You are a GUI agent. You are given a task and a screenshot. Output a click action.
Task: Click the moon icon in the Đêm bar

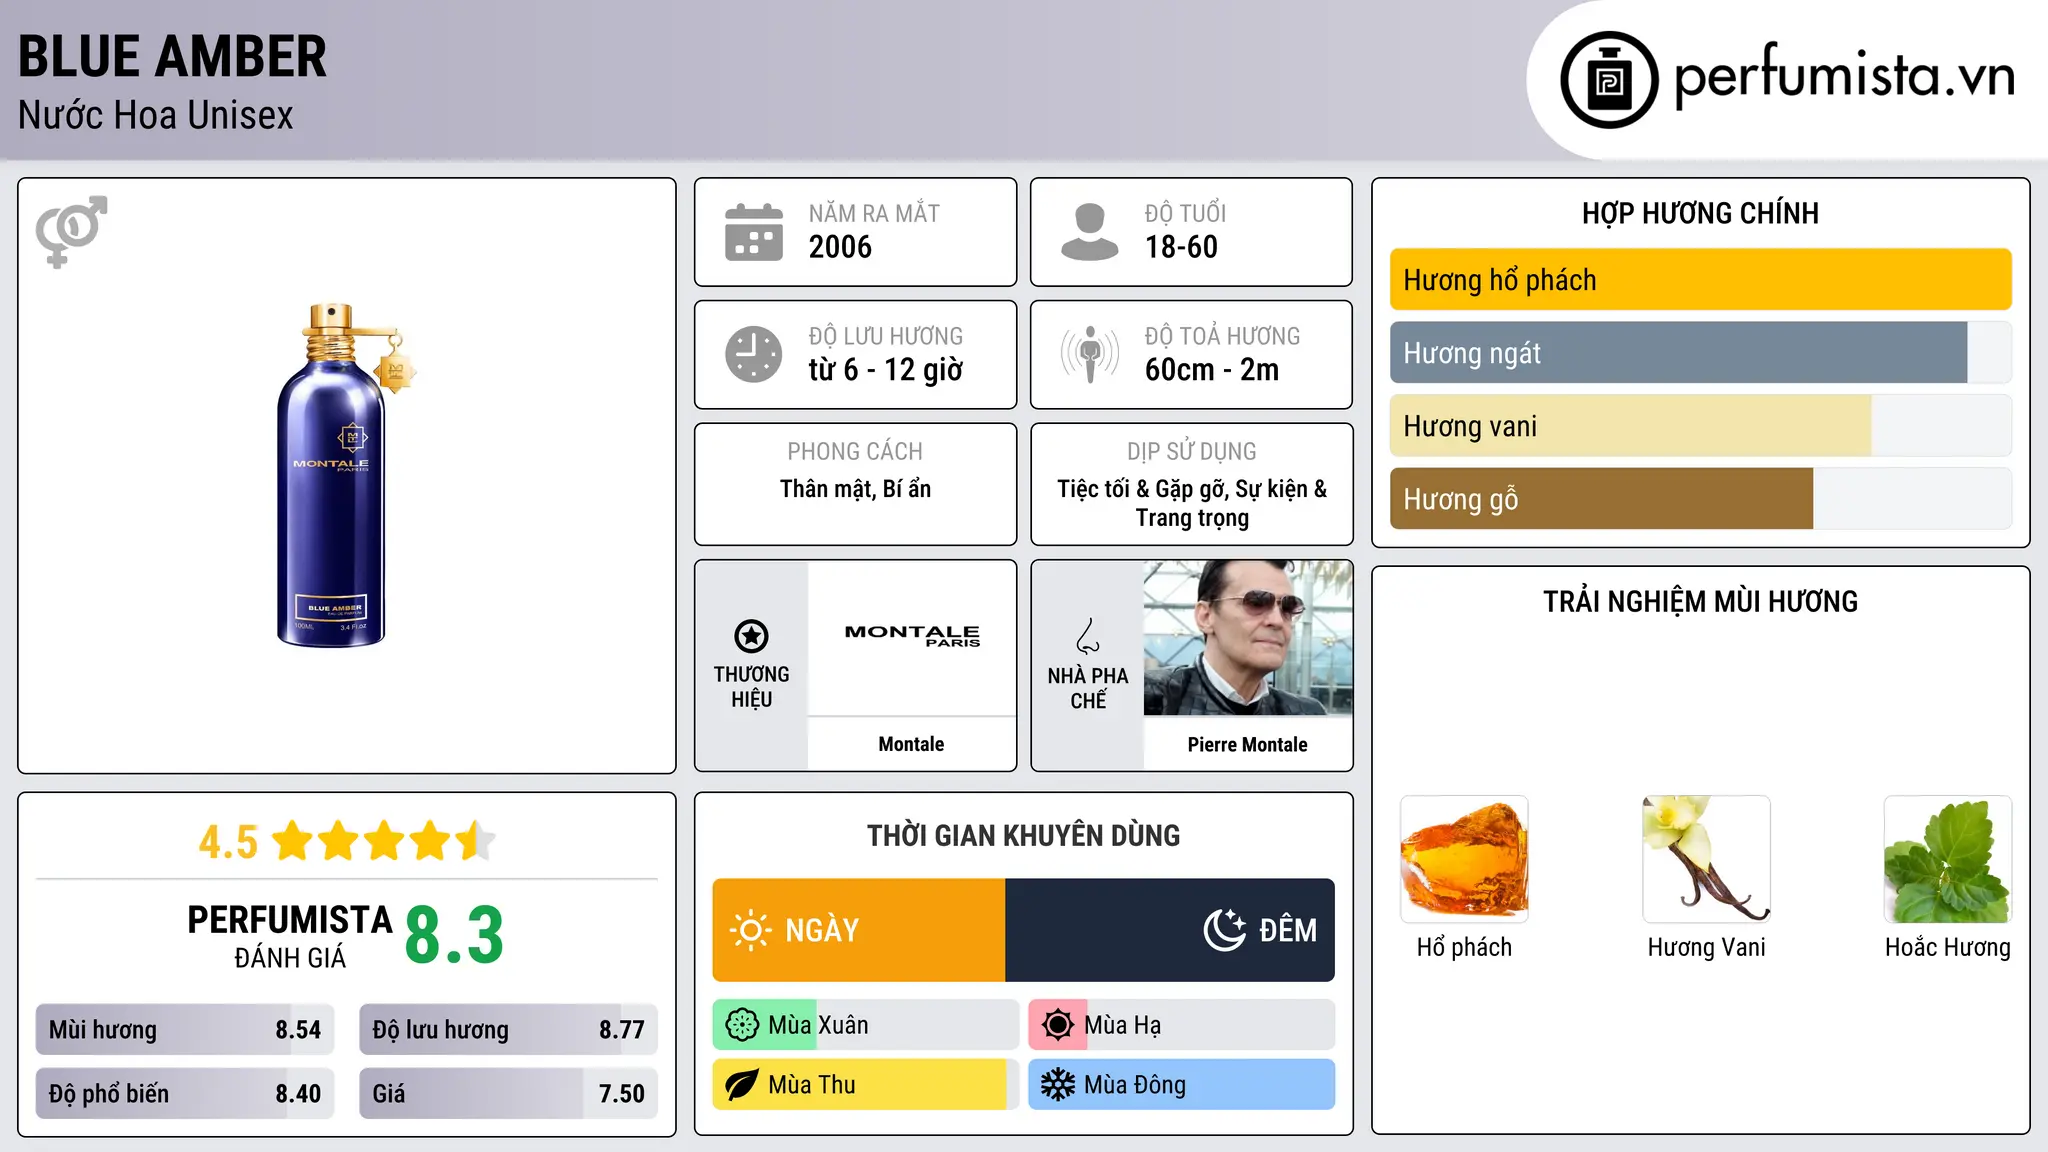click(x=1225, y=930)
